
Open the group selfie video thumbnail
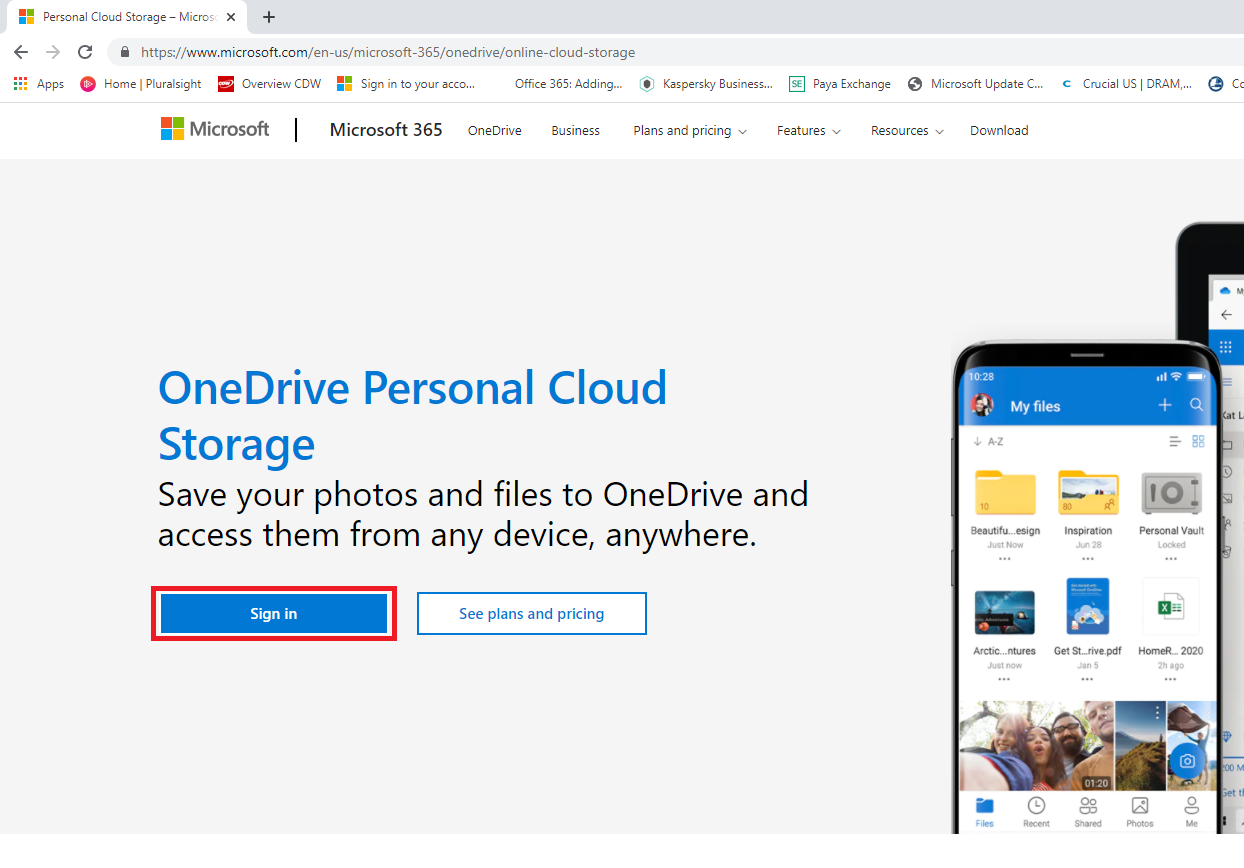click(1036, 746)
